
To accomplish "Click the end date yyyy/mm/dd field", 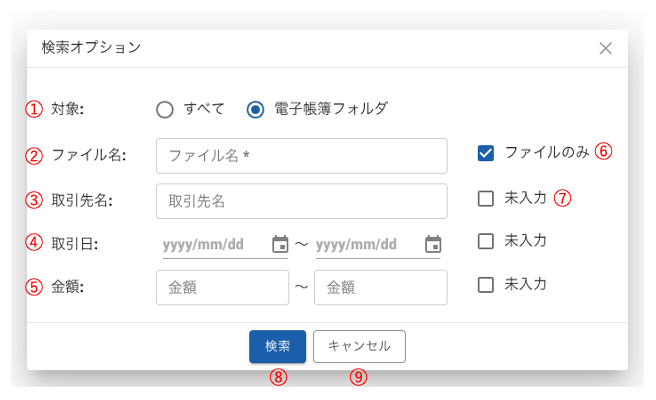I will [x=364, y=245].
